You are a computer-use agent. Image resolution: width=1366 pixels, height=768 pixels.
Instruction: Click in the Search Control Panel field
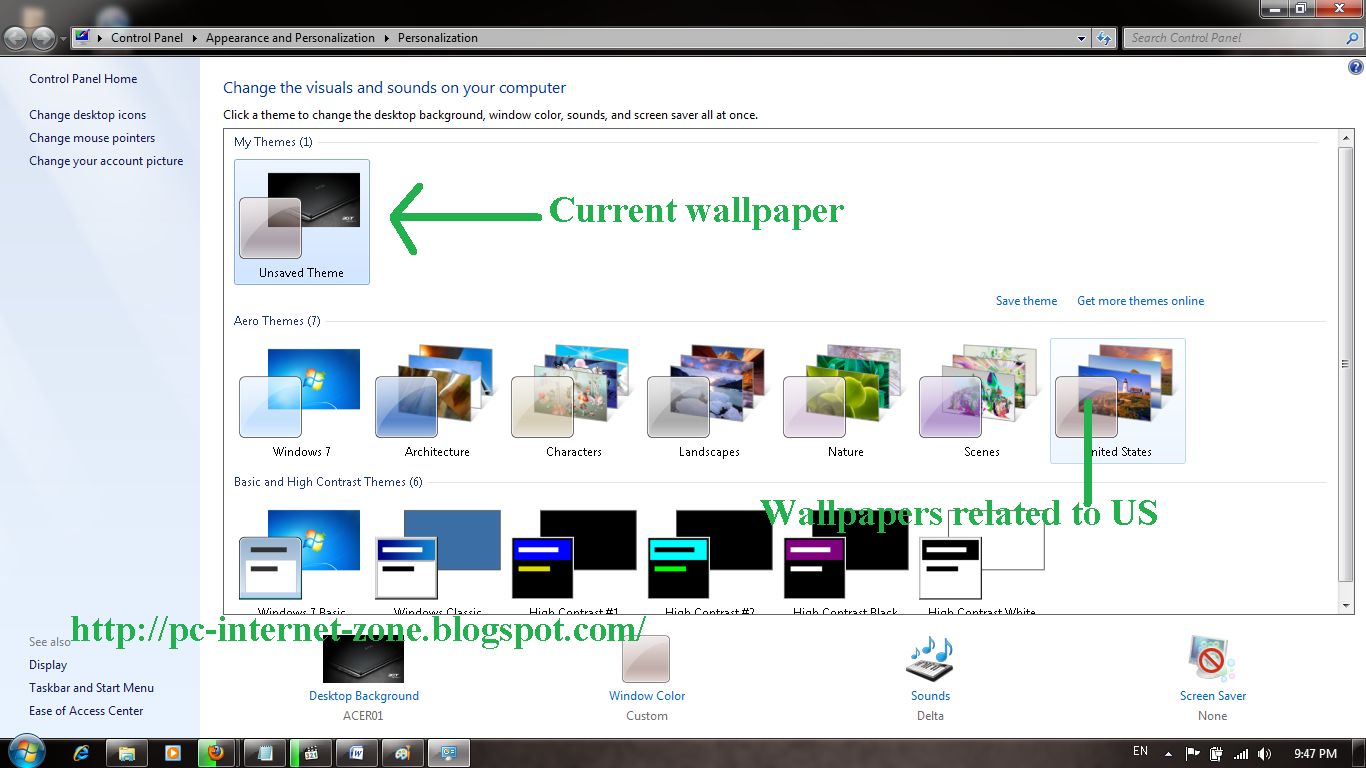[x=1235, y=38]
